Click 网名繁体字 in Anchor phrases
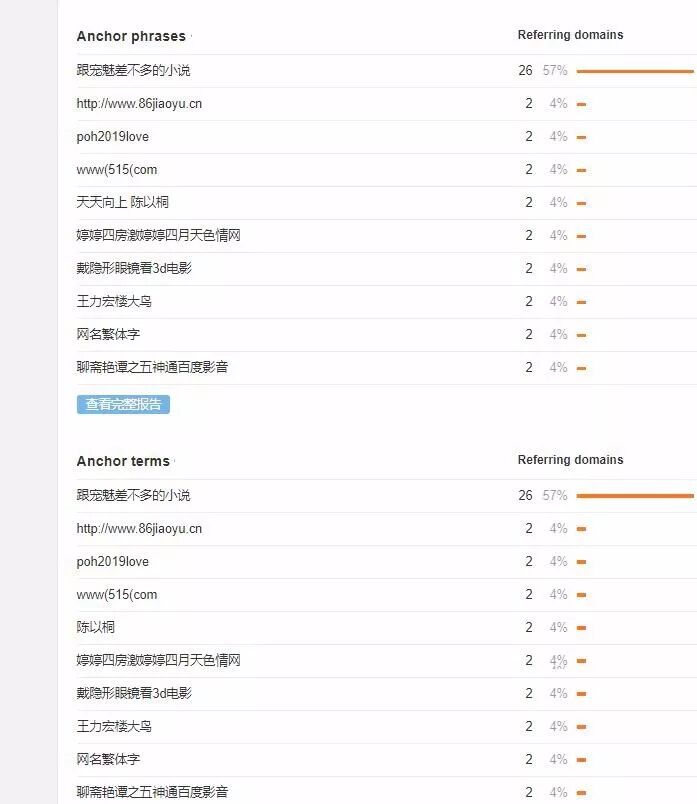Image resolution: width=697 pixels, height=804 pixels. pyautogui.click(x=108, y=334)
